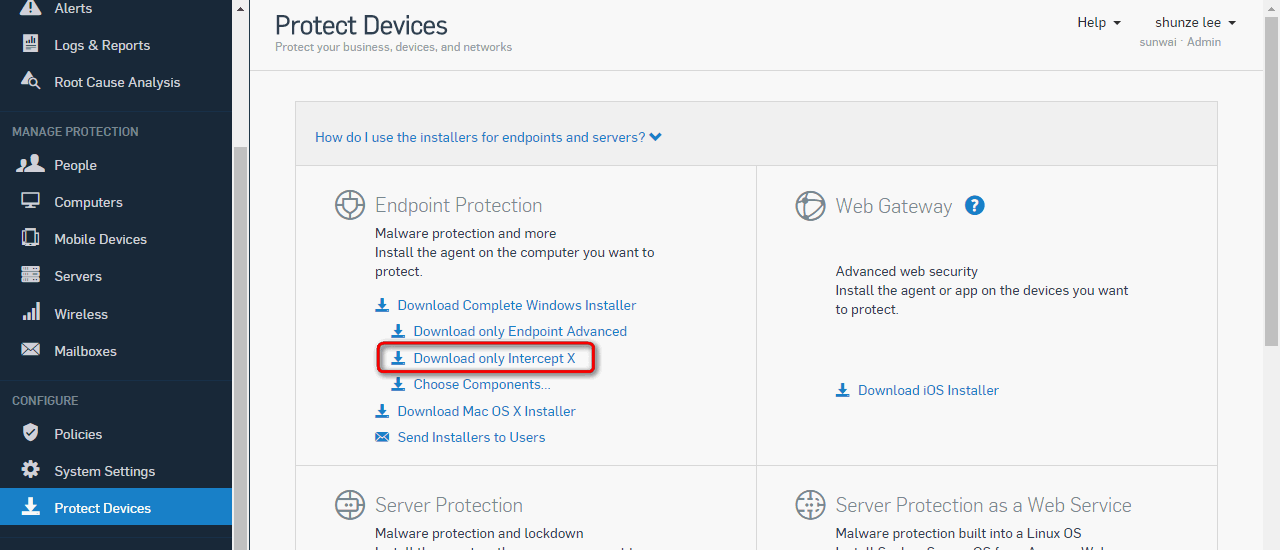Click the Web Gateway help question mark
The height and width of the screenshot is (550, 1280).
[975, 205]
